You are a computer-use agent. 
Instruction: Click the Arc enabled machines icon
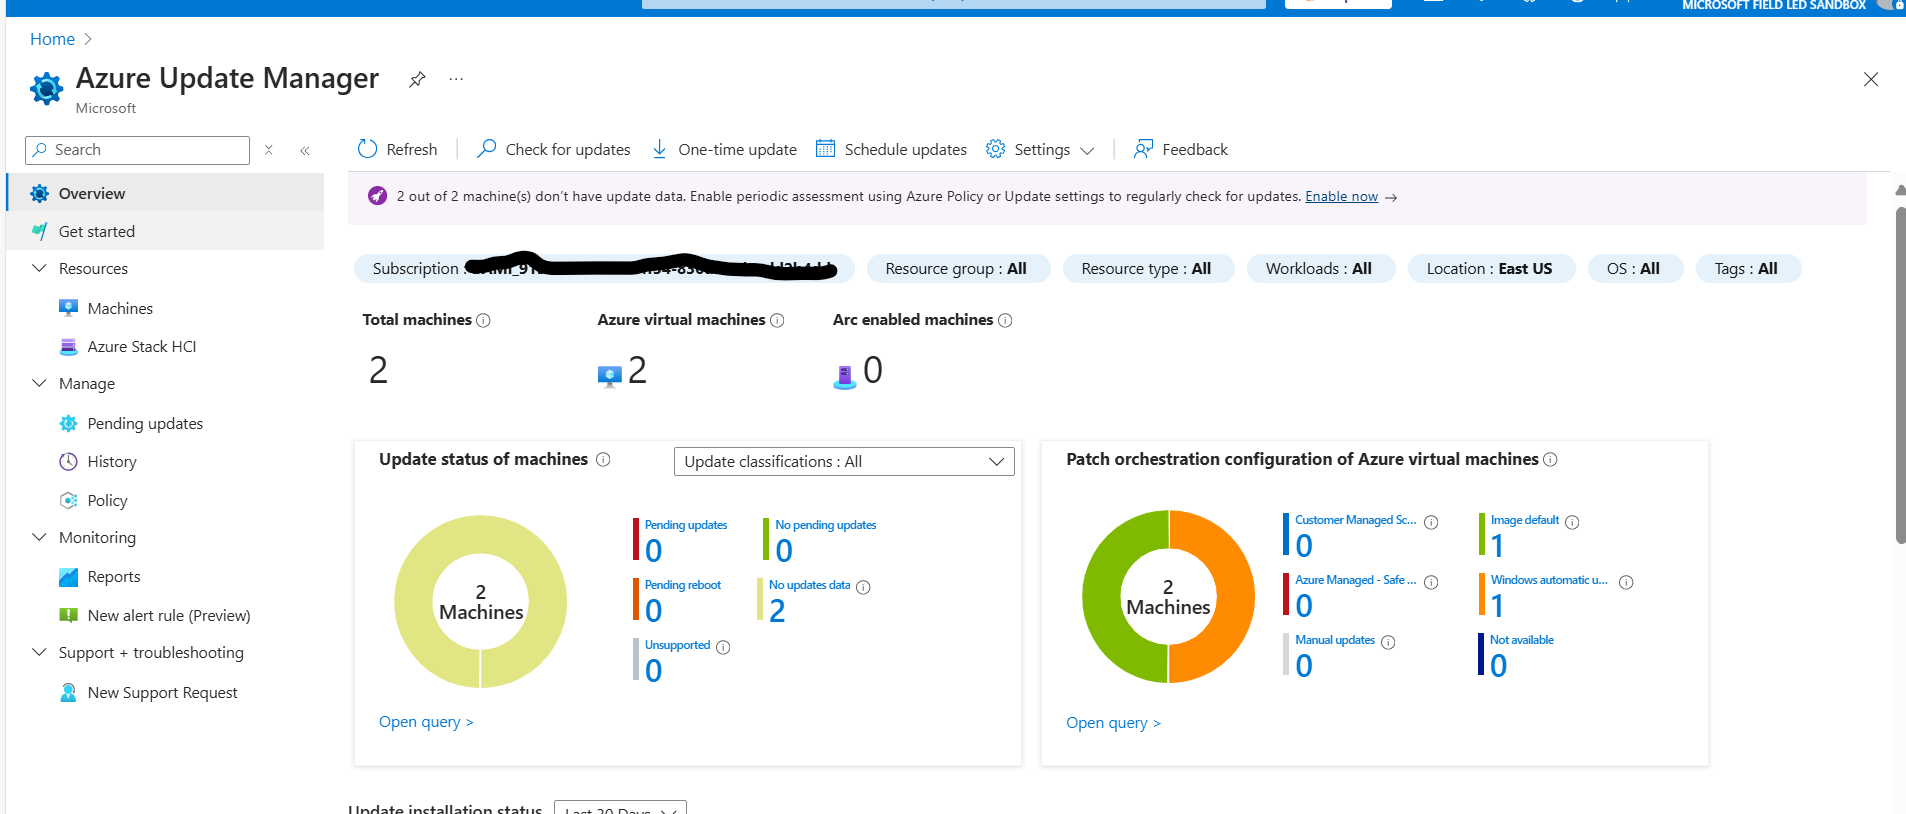(x=845, y=377)
